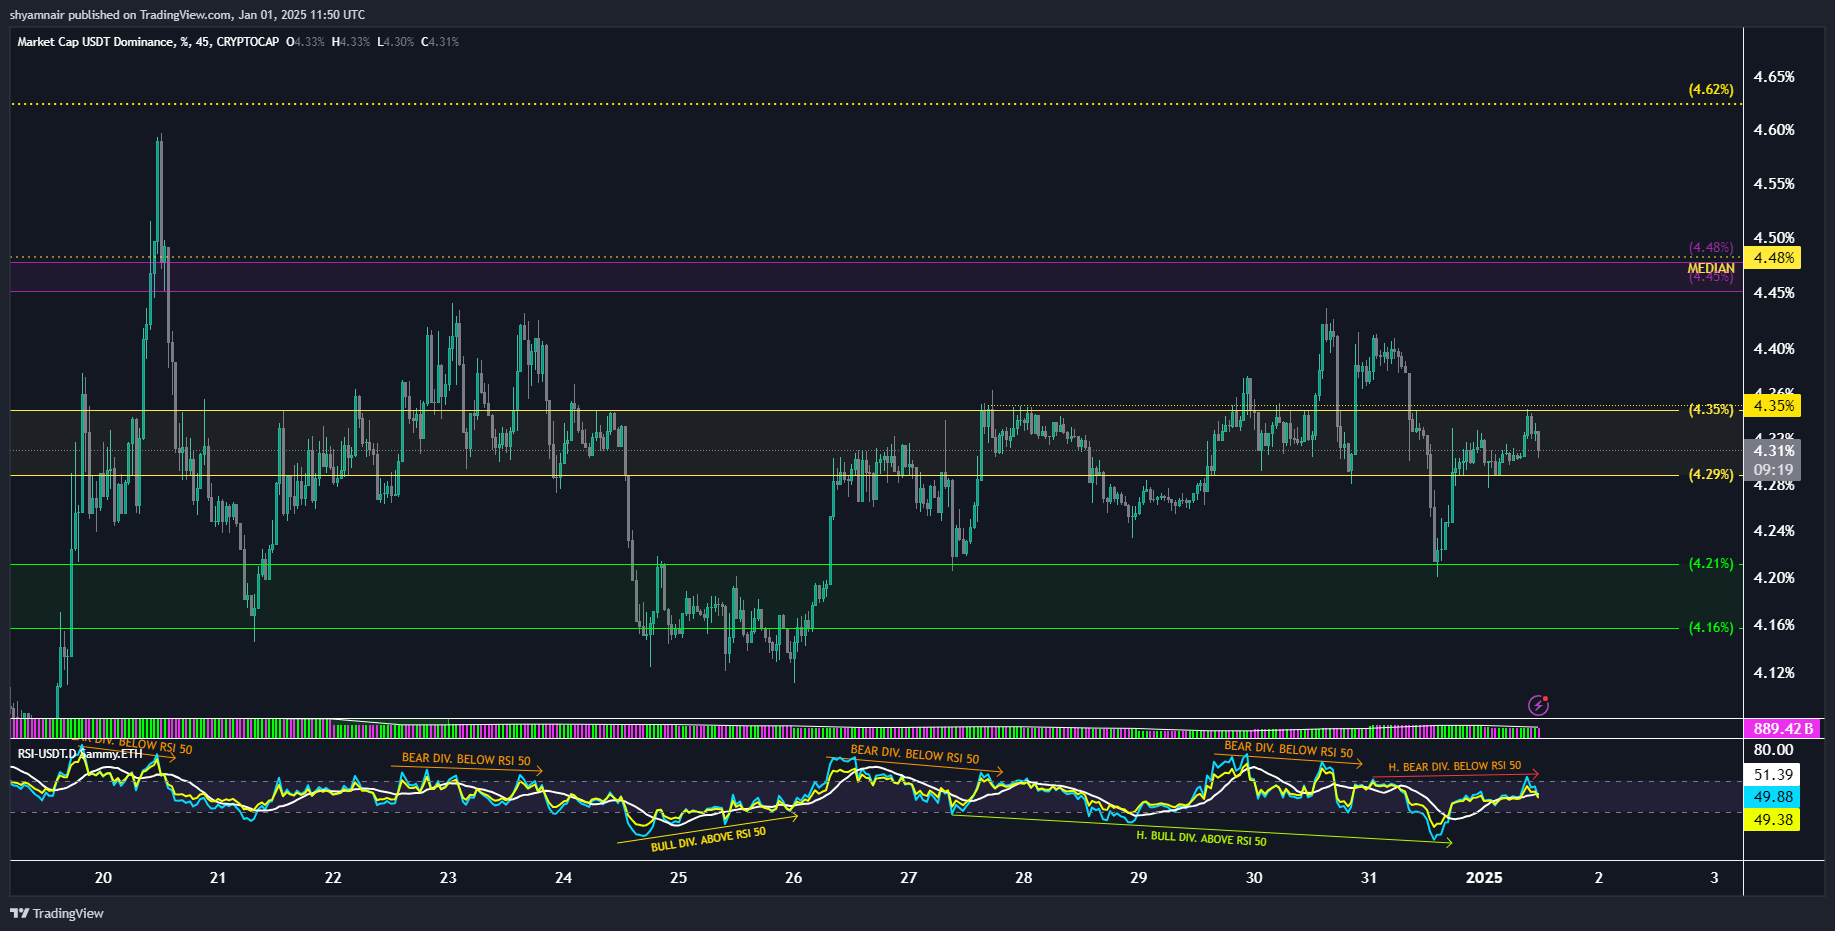Click the 4.20% price scale label
Screen dimensions: 1835x931
point(1774,578)
